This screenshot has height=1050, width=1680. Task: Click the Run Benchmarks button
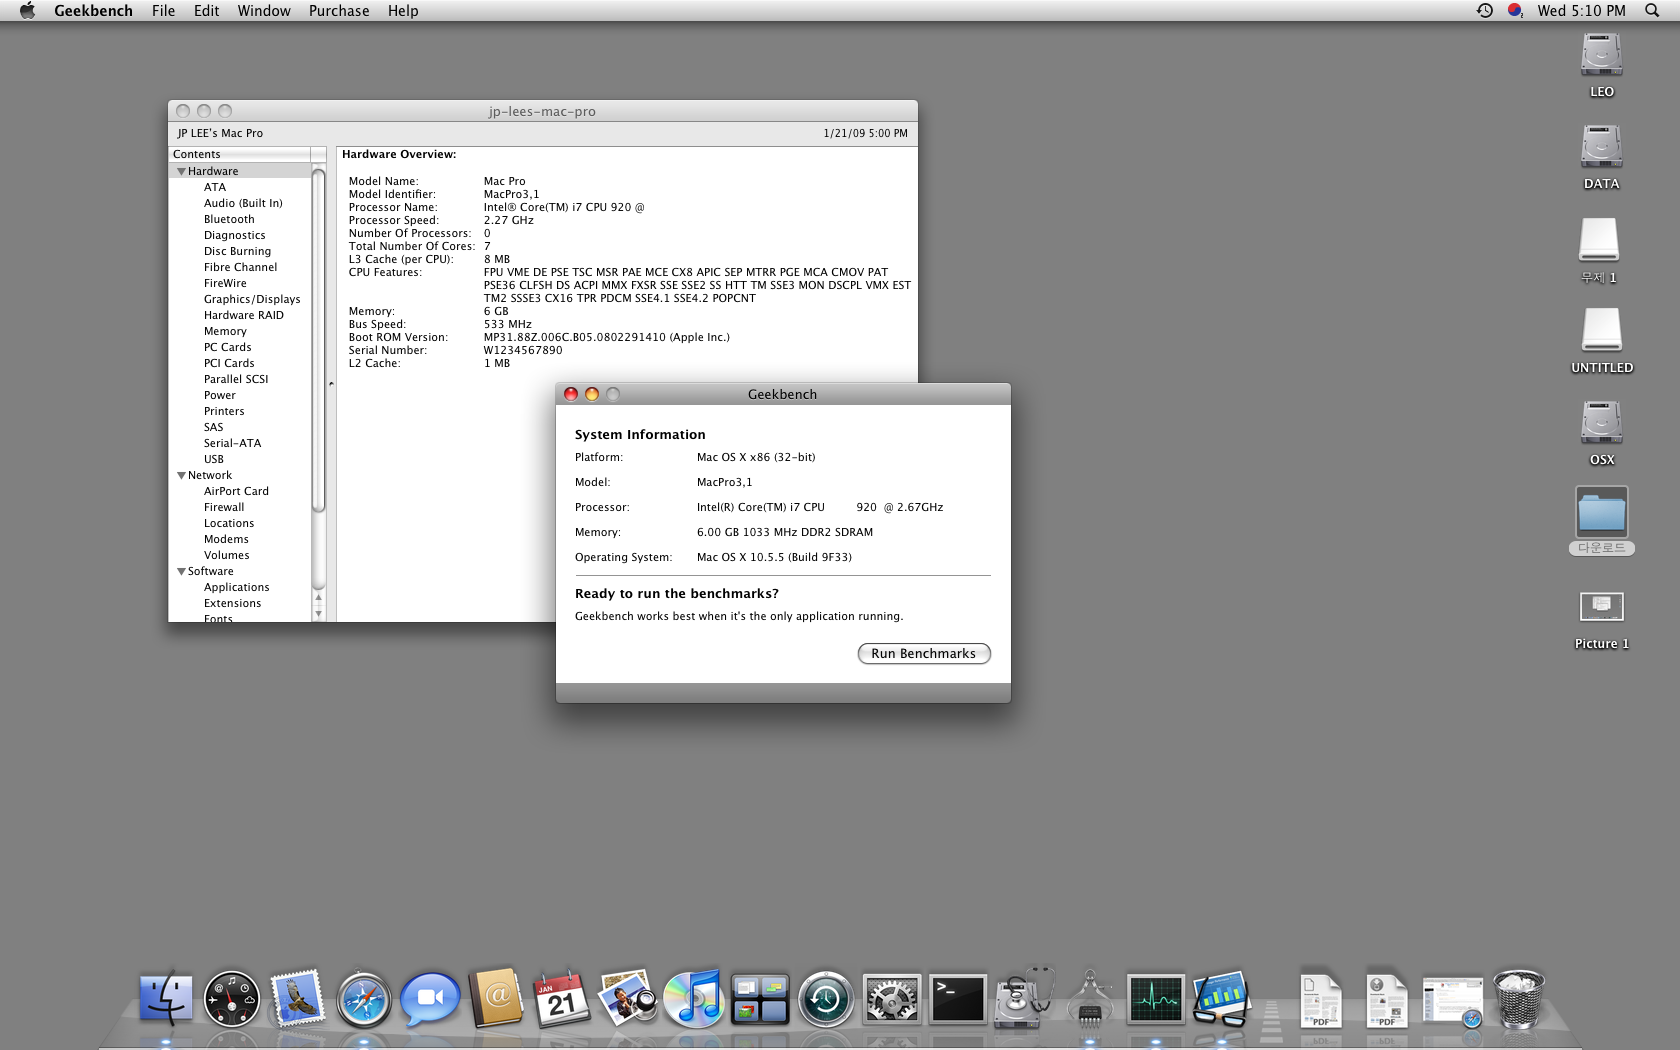924,653
